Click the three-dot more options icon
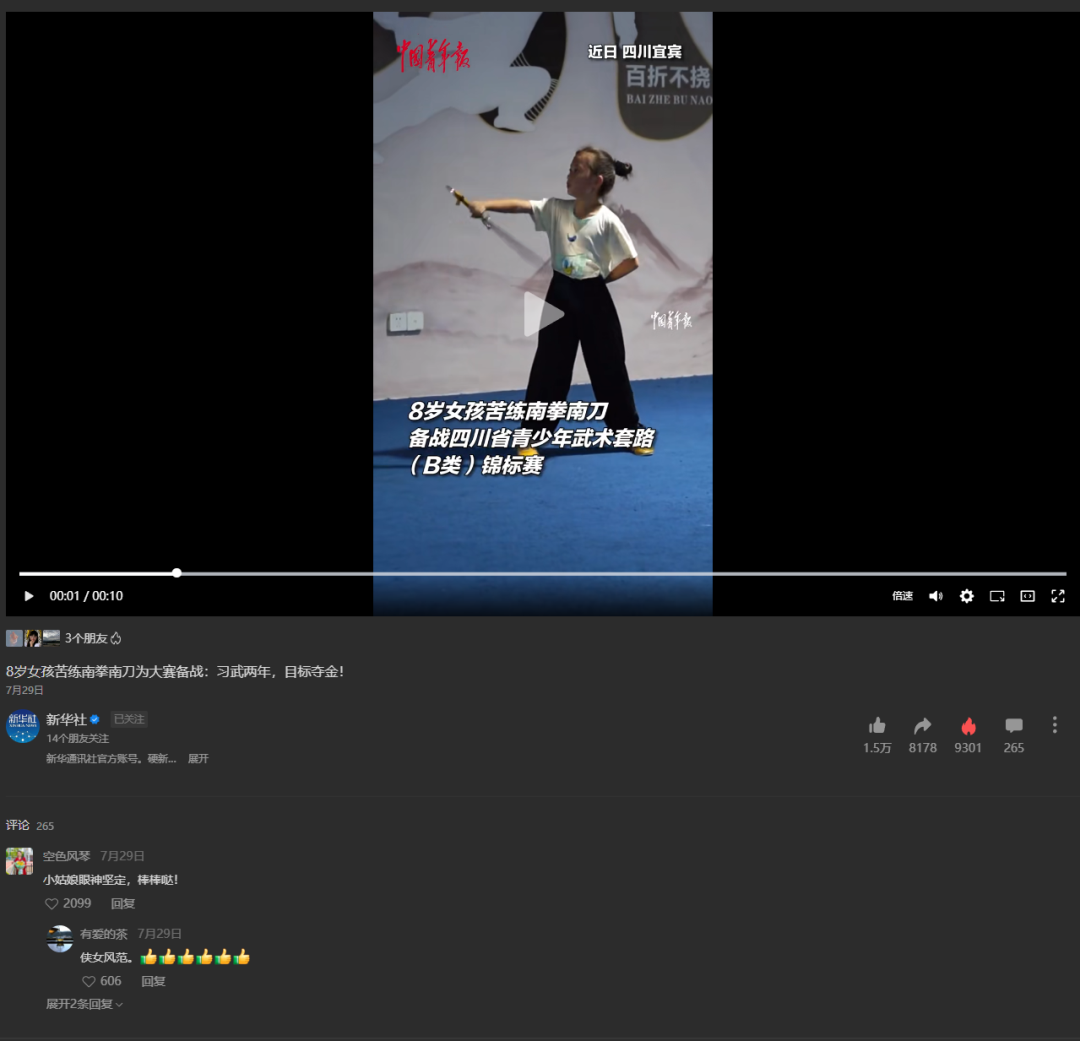The image size is (1080, 1041). click(x=1053, y=724)
